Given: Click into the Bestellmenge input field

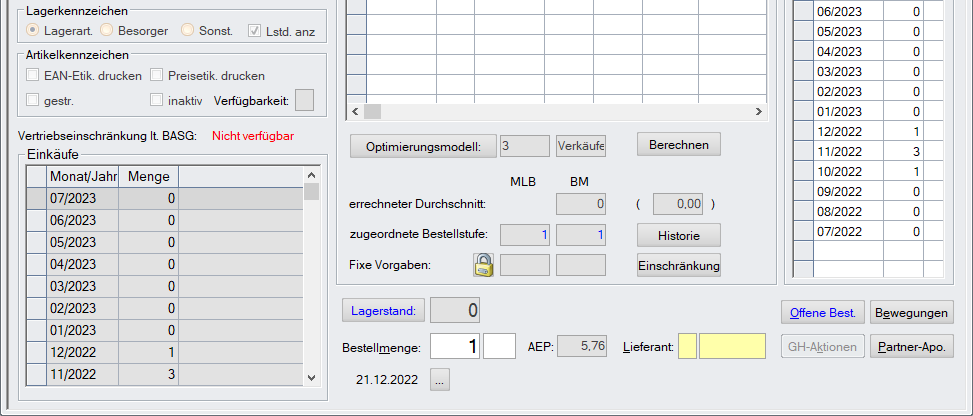Looking at the screenshot, I should [455, 347].
